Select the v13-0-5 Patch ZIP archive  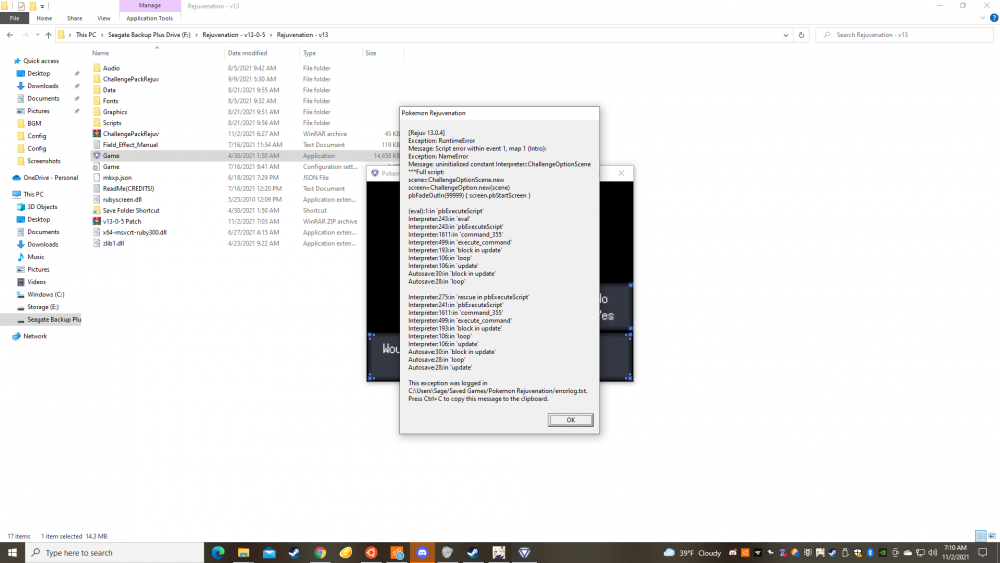click(x=122, y=221)
